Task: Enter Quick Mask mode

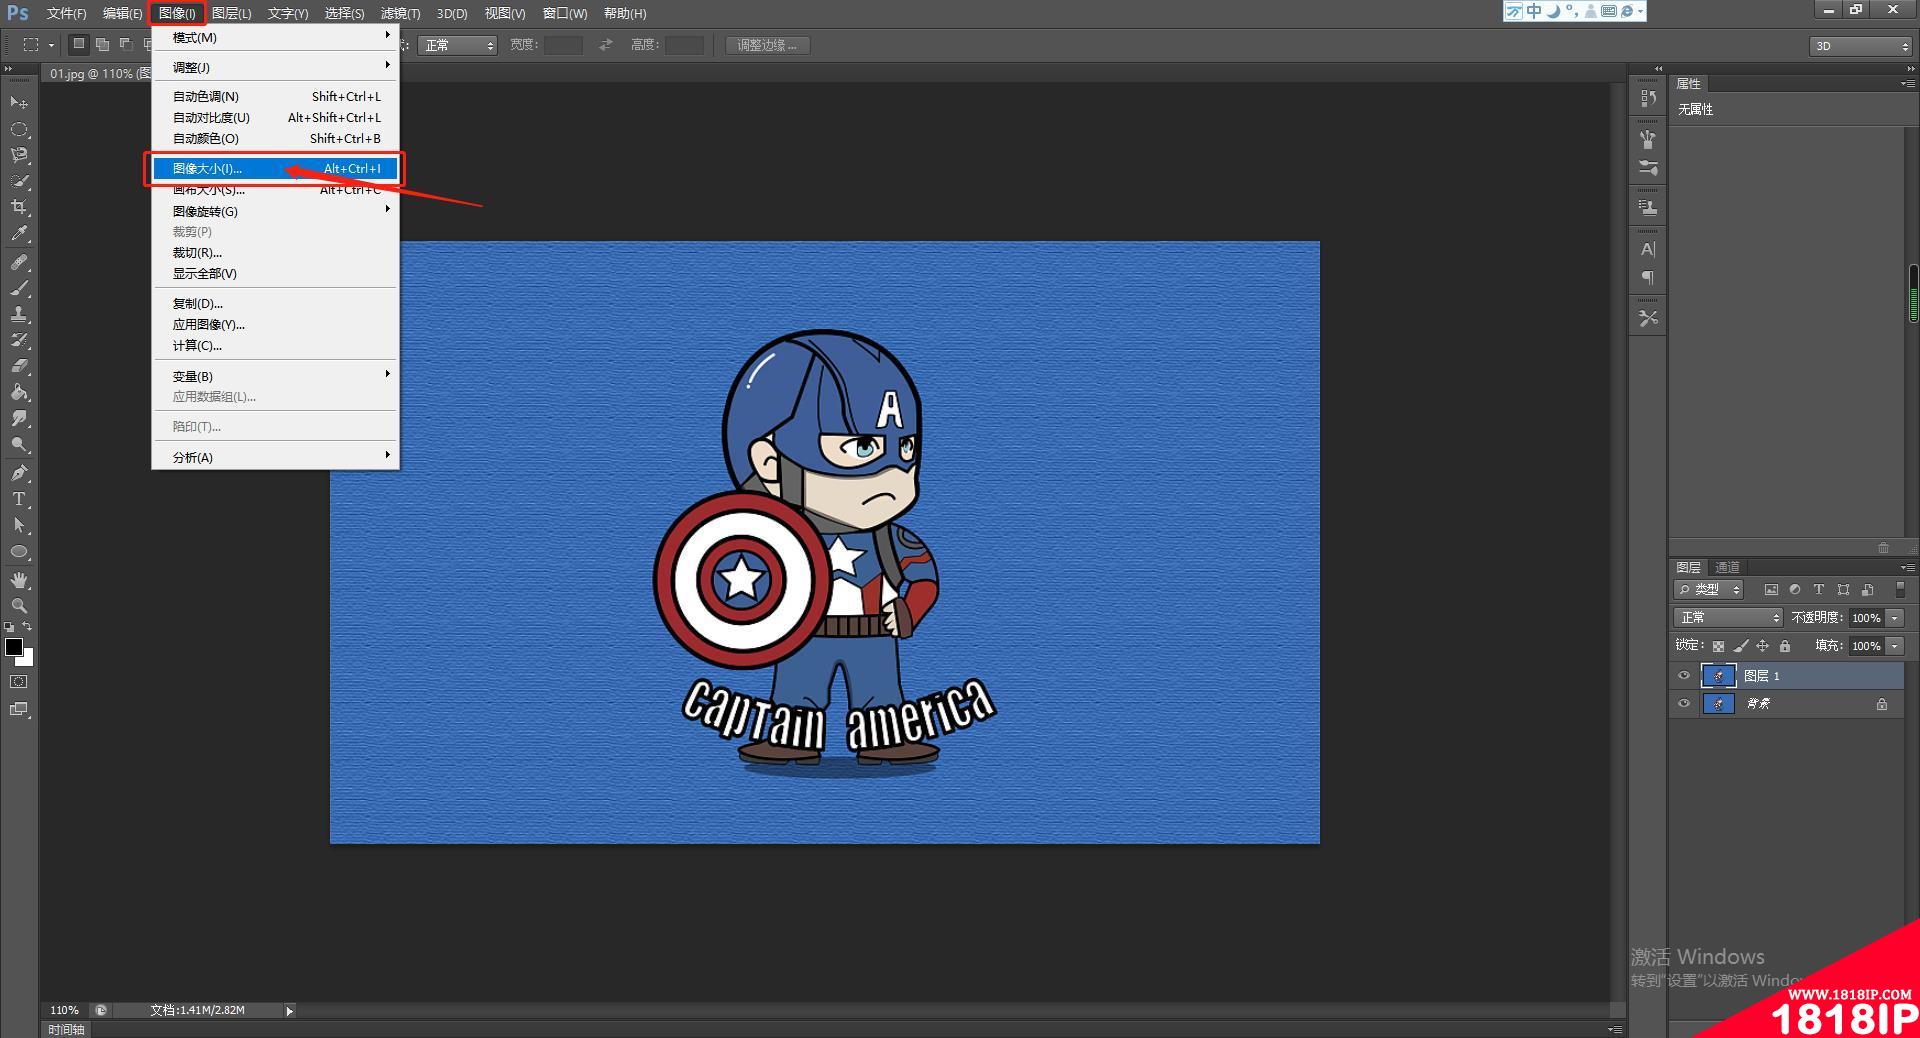Action: point(19,682)
